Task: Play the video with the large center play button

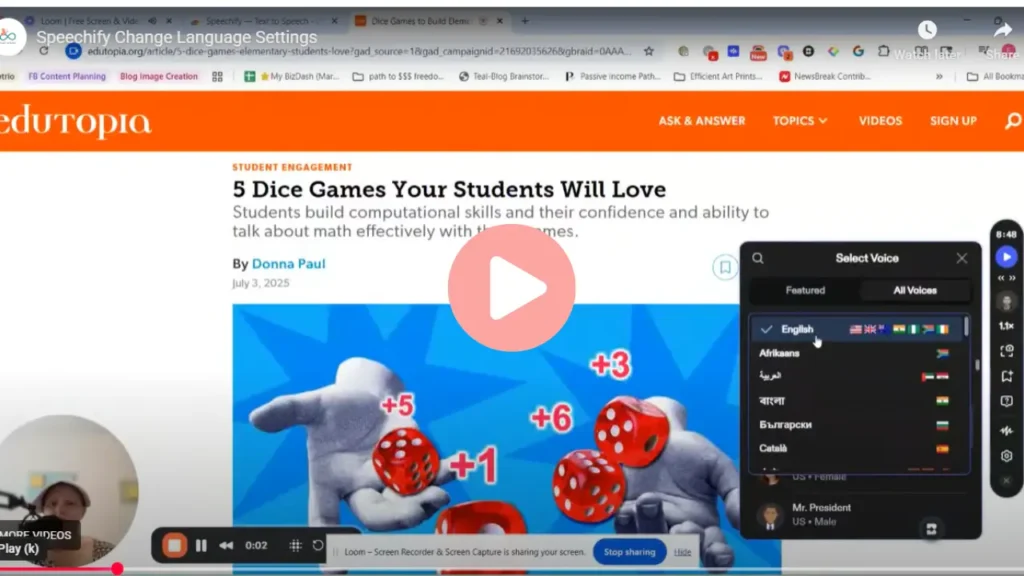Action: pos(511,288)
